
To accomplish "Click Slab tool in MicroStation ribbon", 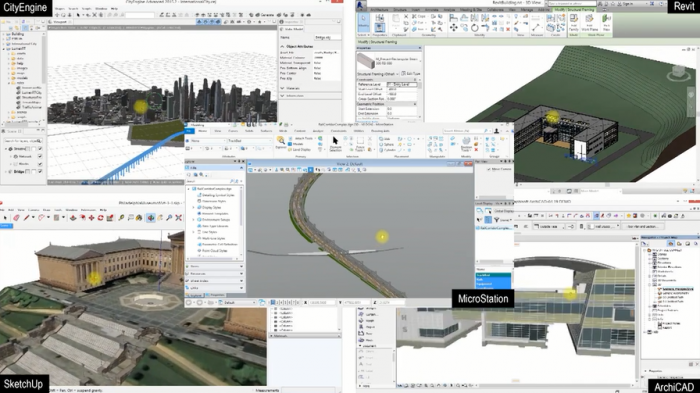I will pyautogui.click(x=386, y=139).
